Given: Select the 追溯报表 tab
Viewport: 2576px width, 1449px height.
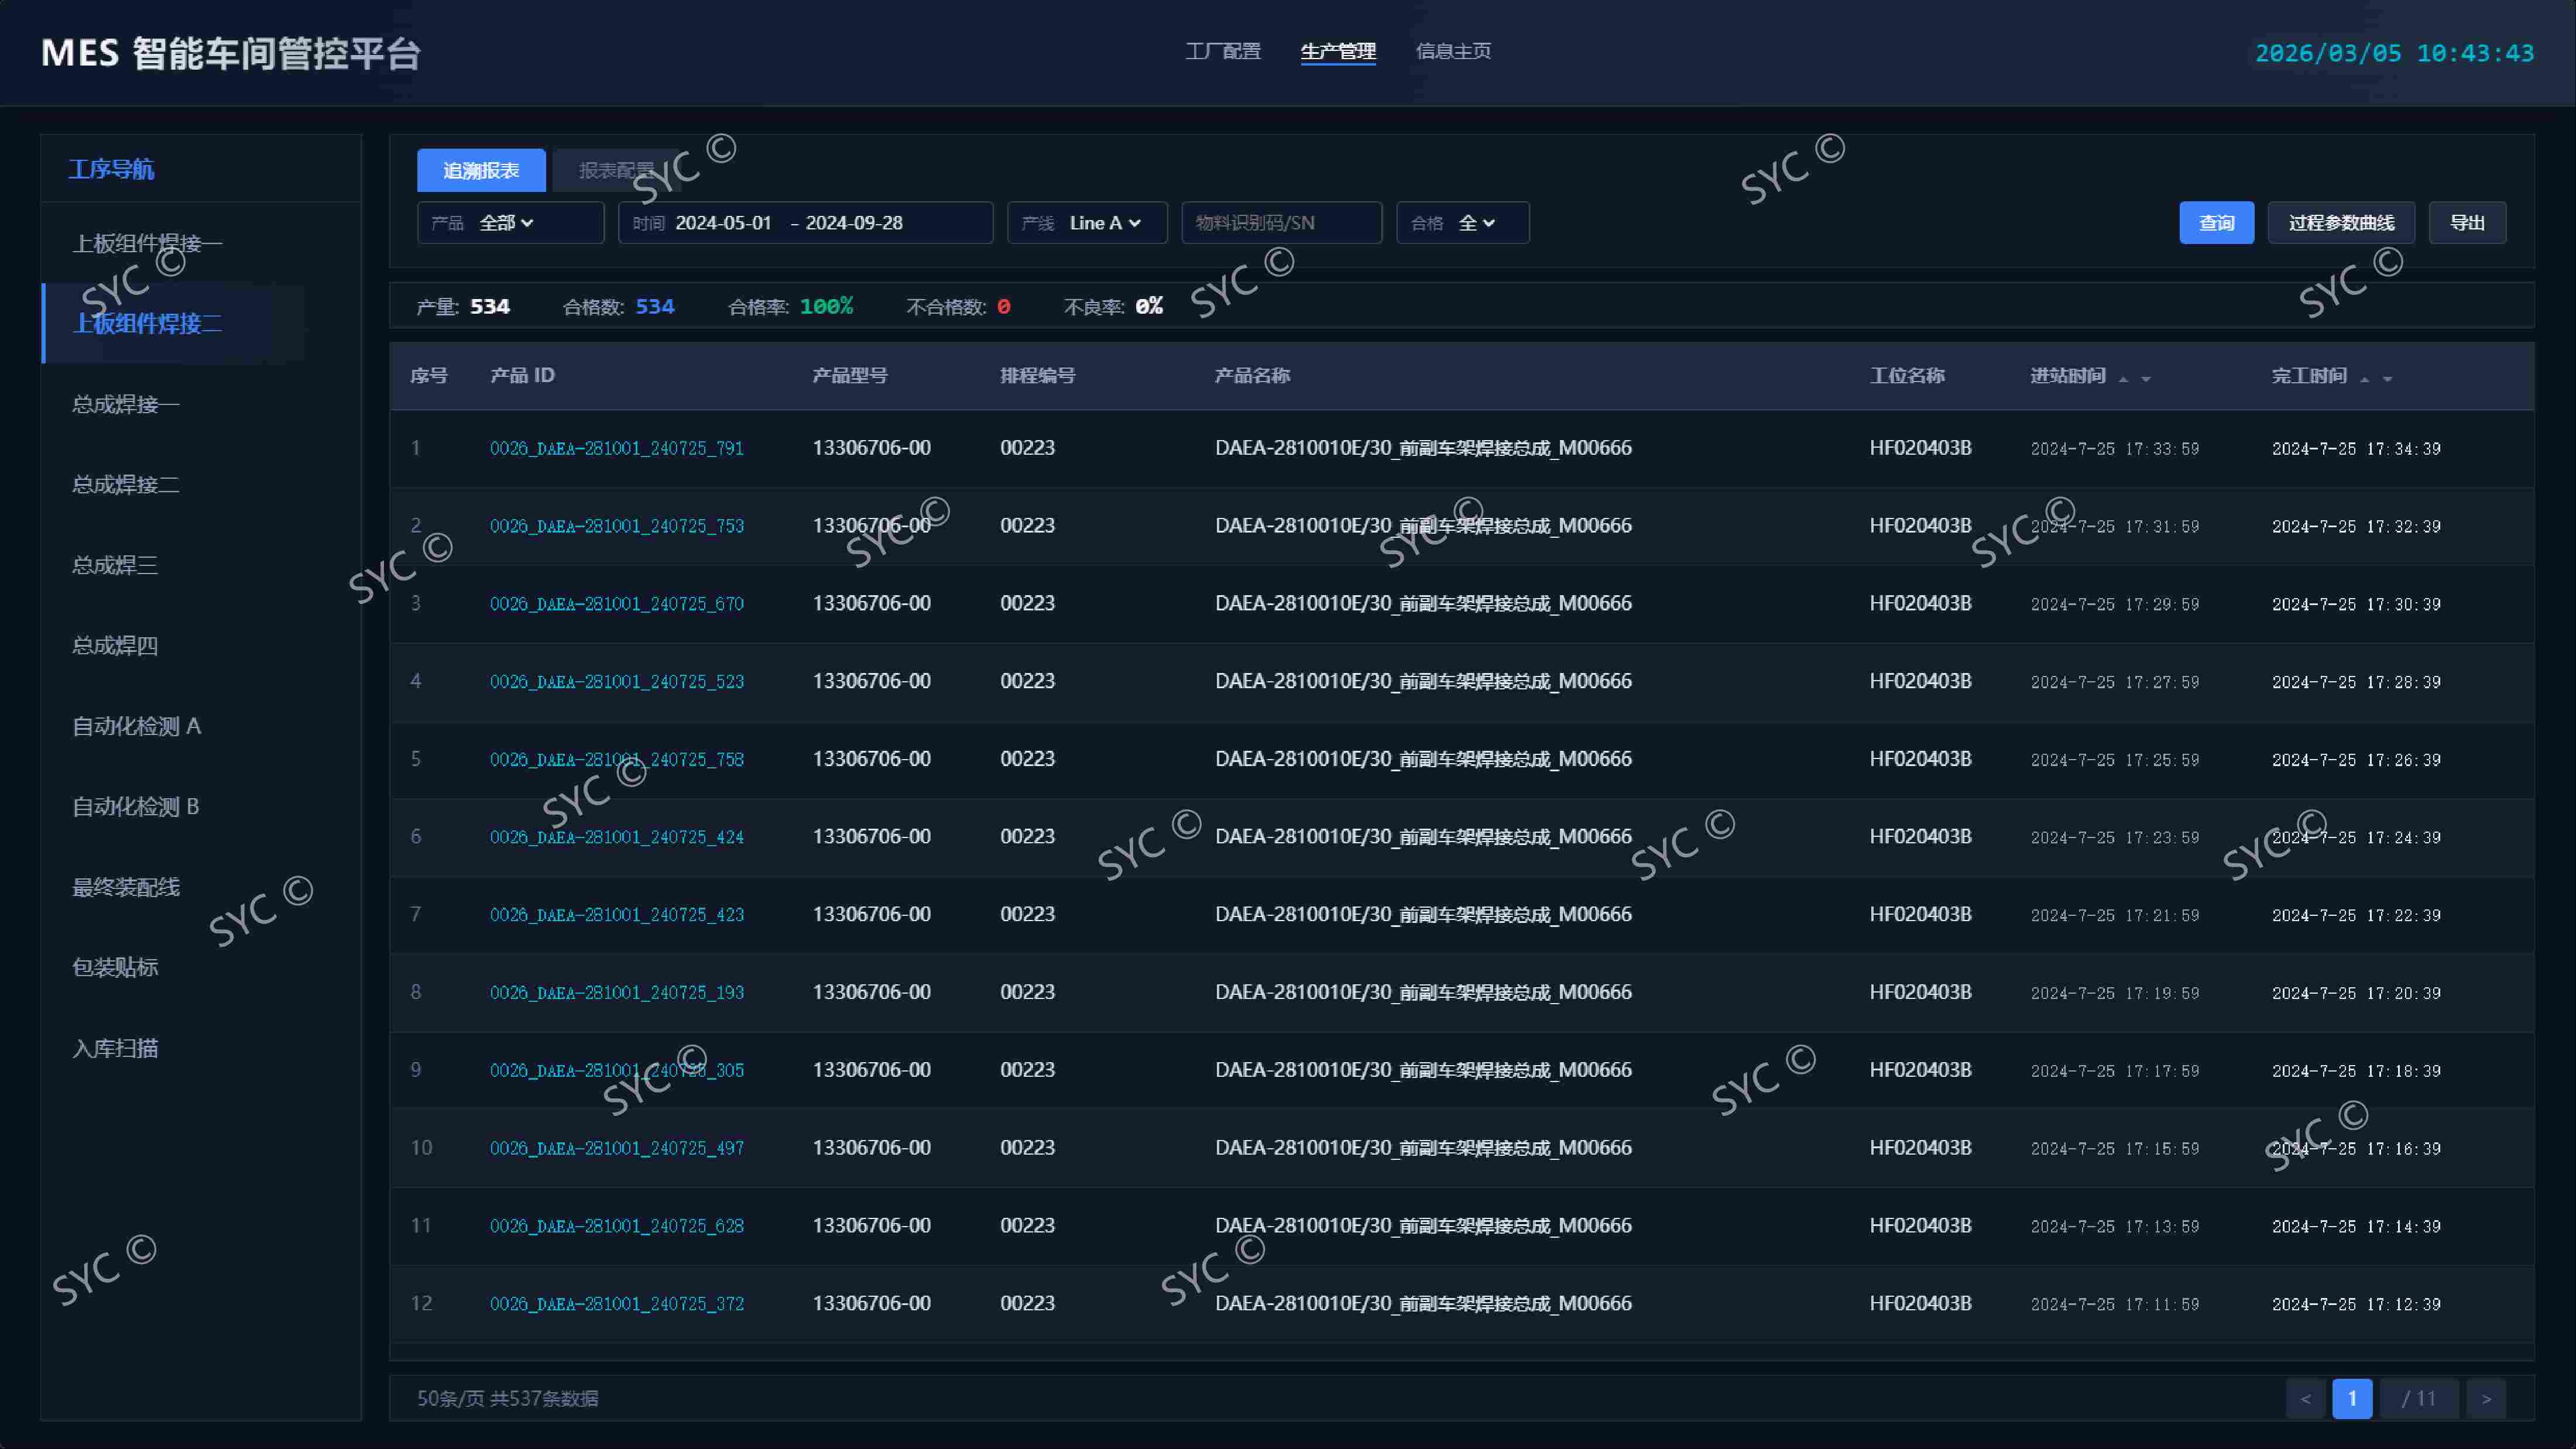Looking at the screenshot, I should coord(481,171).
